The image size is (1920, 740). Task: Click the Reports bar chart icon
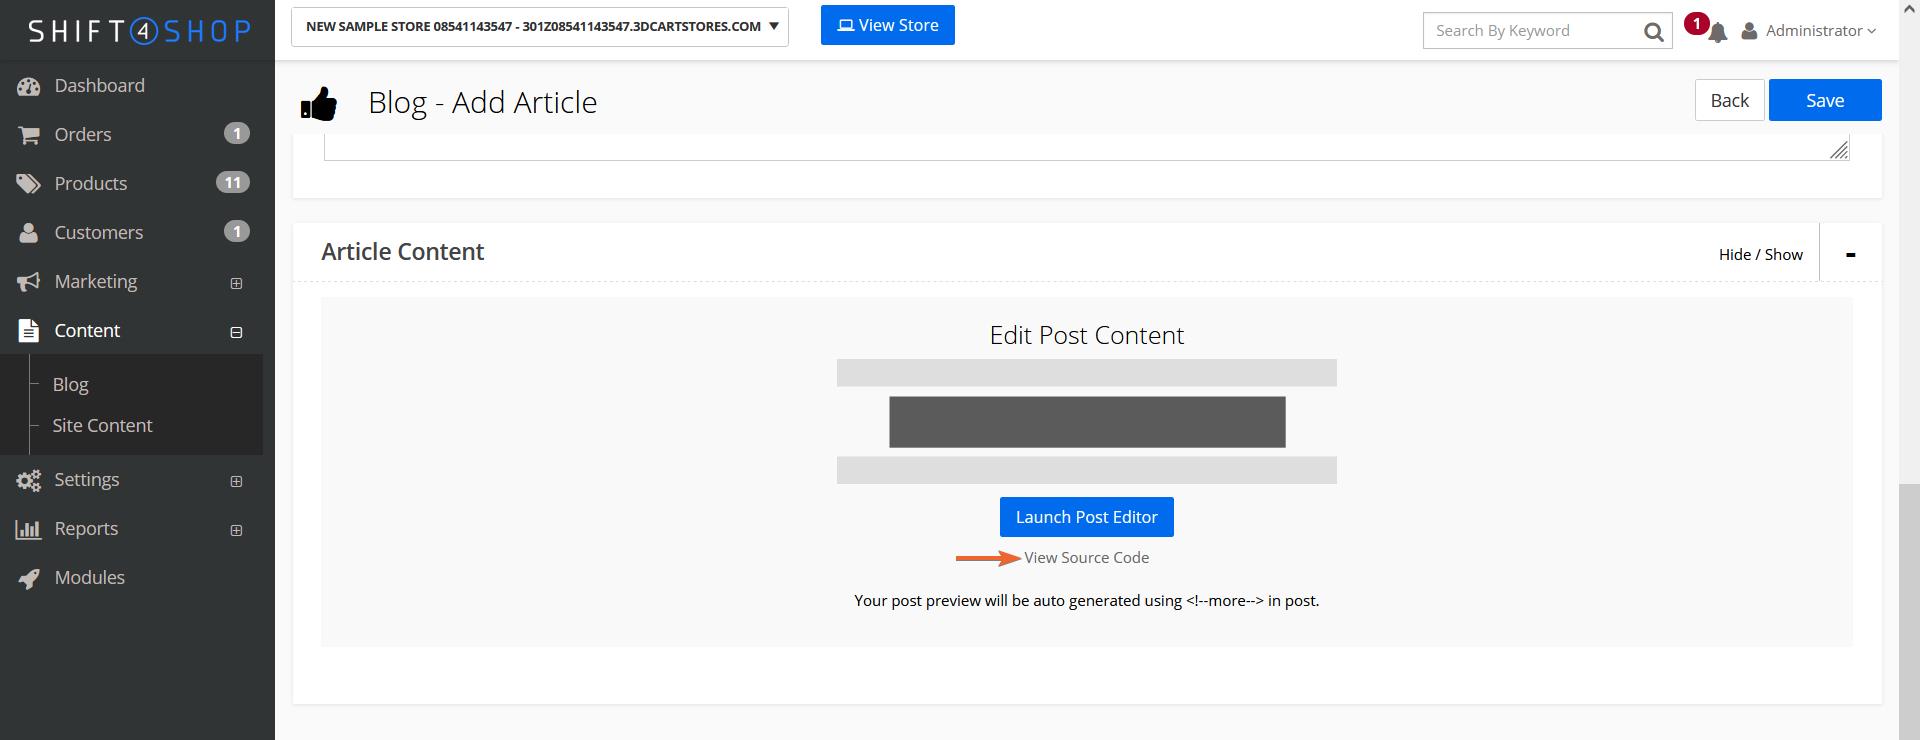click(28, 529)
